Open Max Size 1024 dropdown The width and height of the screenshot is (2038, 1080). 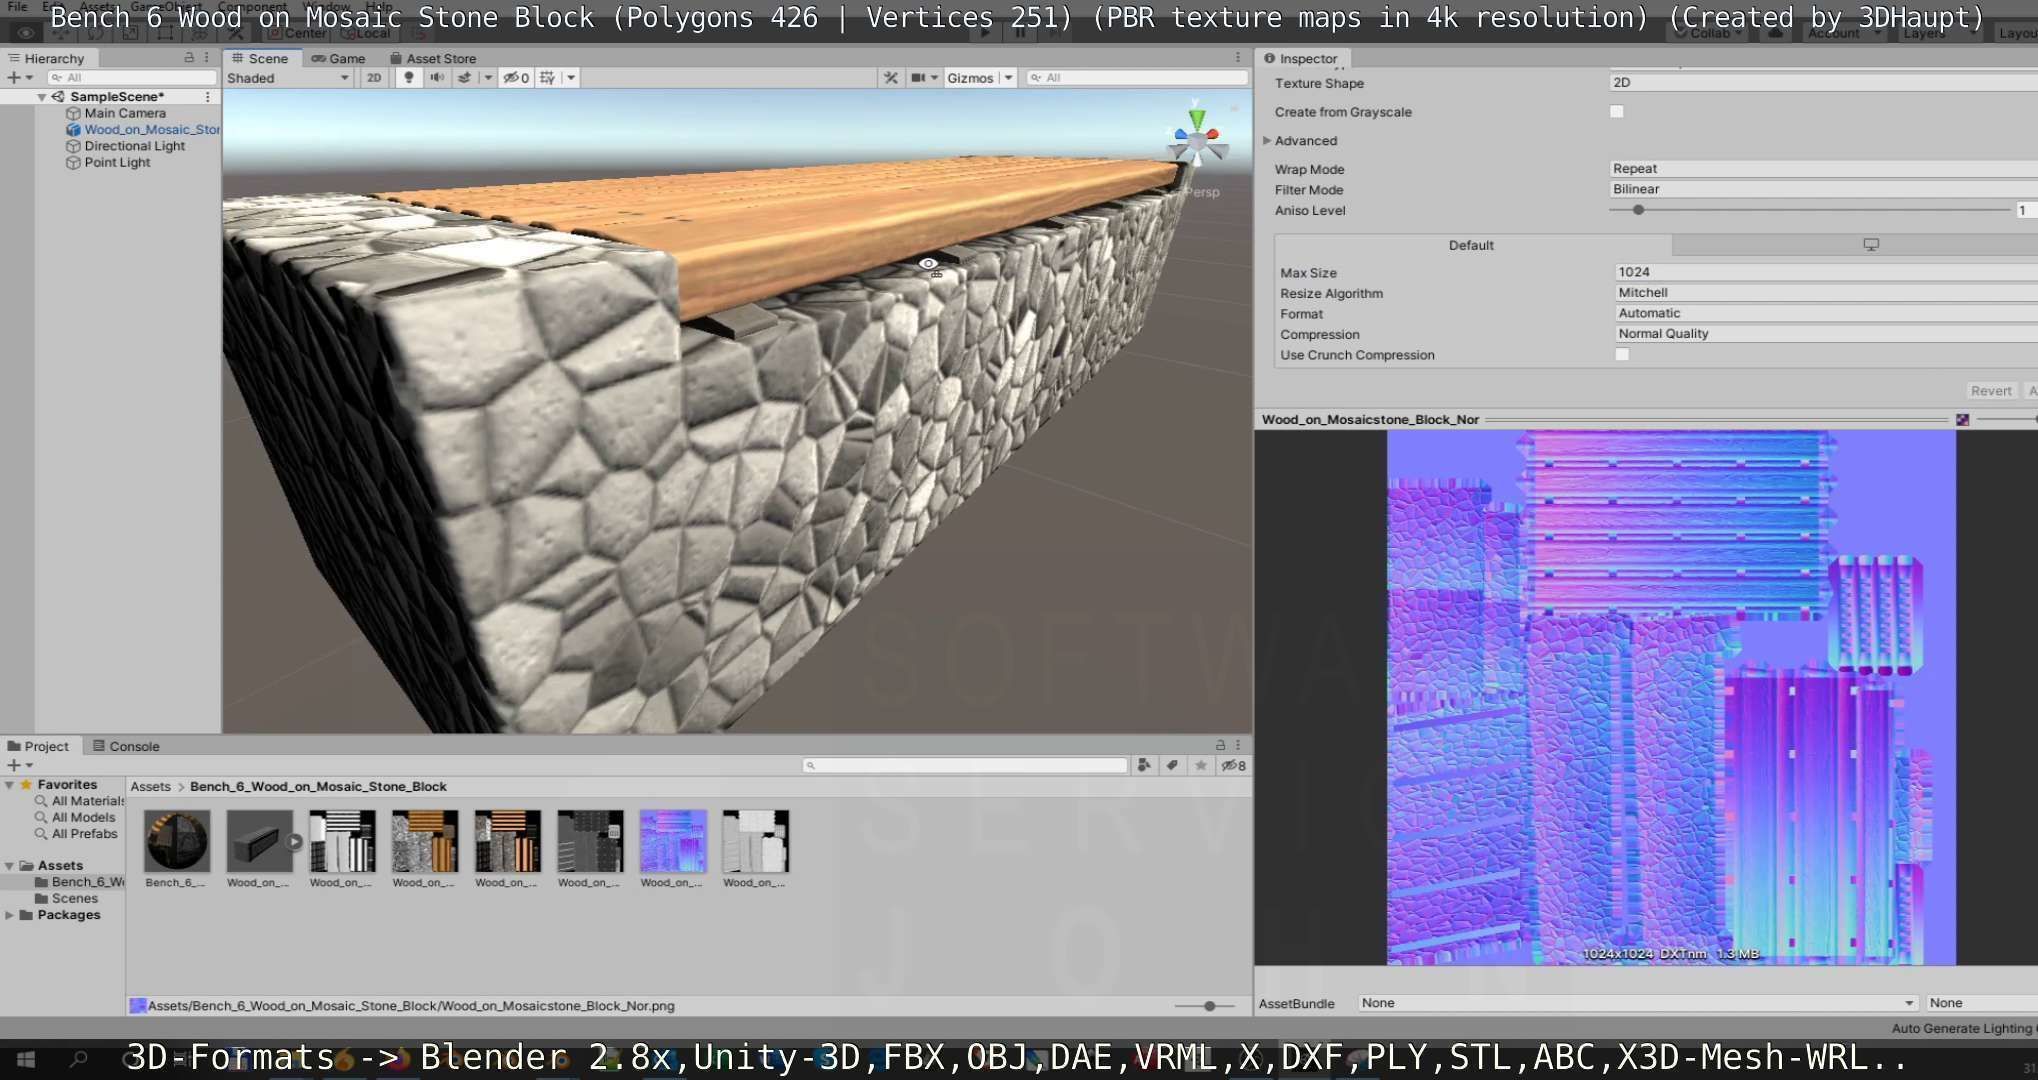1826,272
